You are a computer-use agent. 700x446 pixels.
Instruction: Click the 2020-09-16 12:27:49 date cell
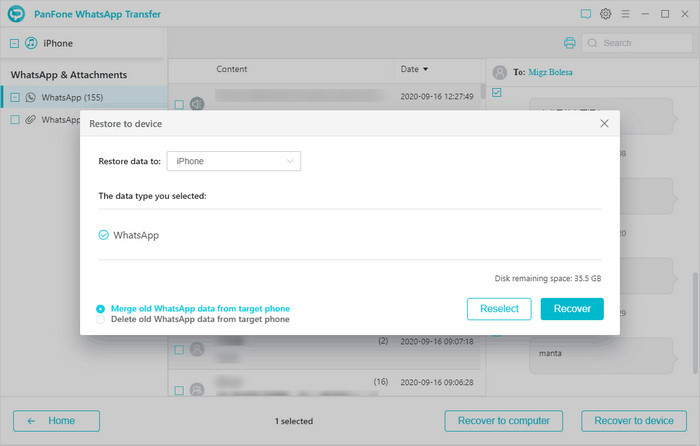click(437, 96)
